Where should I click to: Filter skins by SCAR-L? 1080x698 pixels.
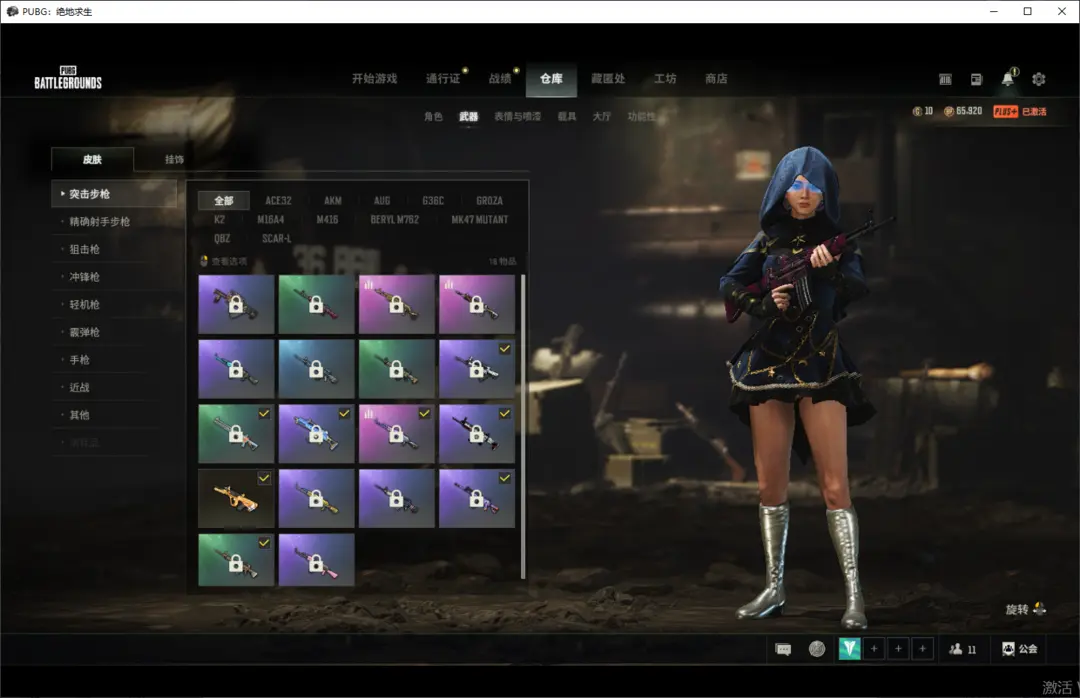coord(277,239)
